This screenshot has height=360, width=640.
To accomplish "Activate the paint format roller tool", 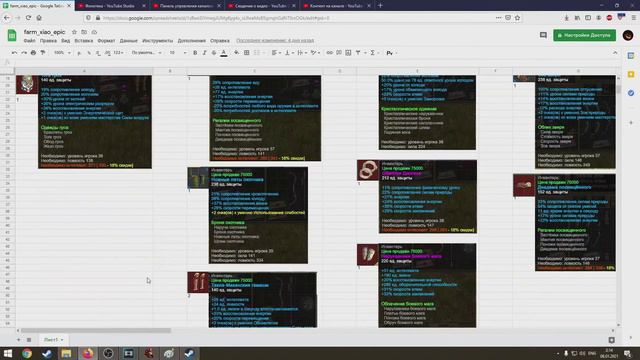I will (43, 53).
